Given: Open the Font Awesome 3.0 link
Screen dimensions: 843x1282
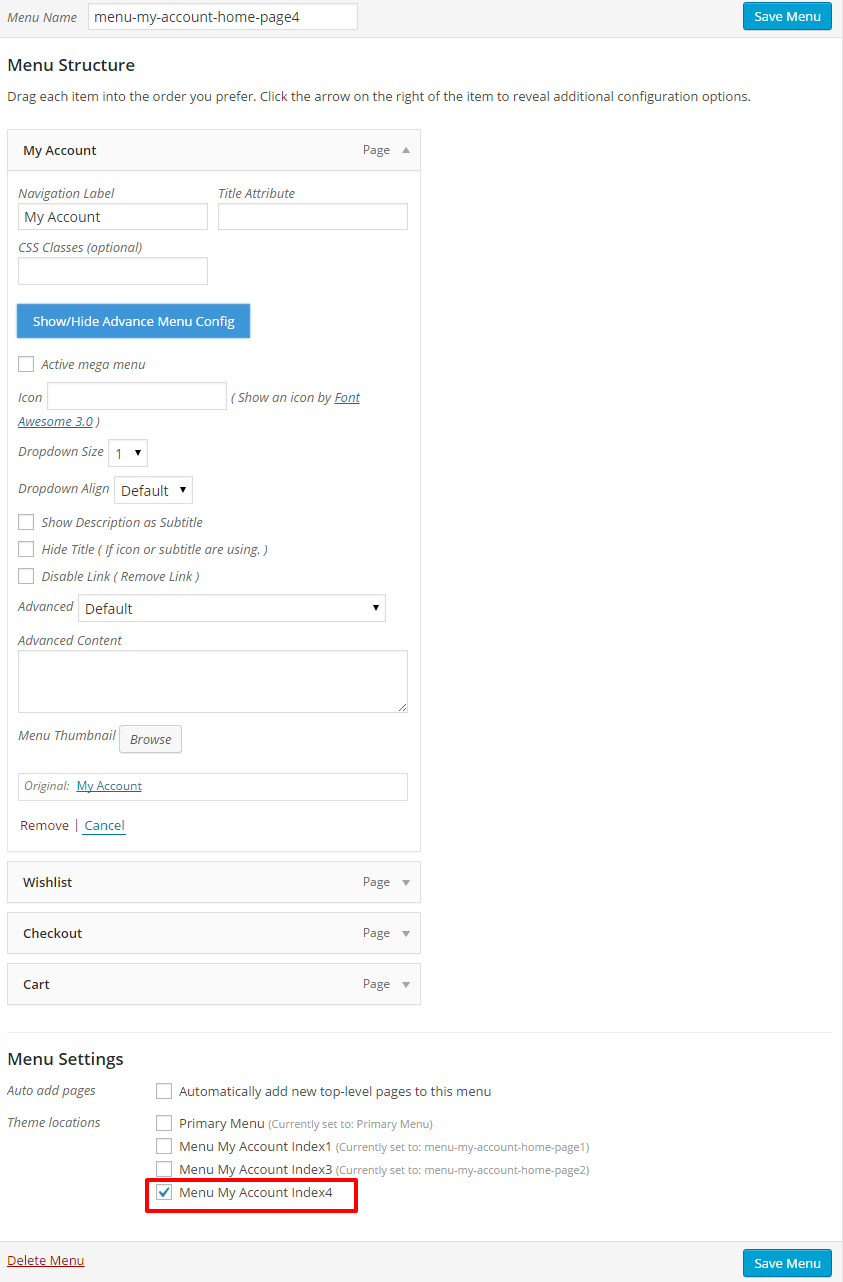Looking at the screenshot, I should click(x=189, y=409).
